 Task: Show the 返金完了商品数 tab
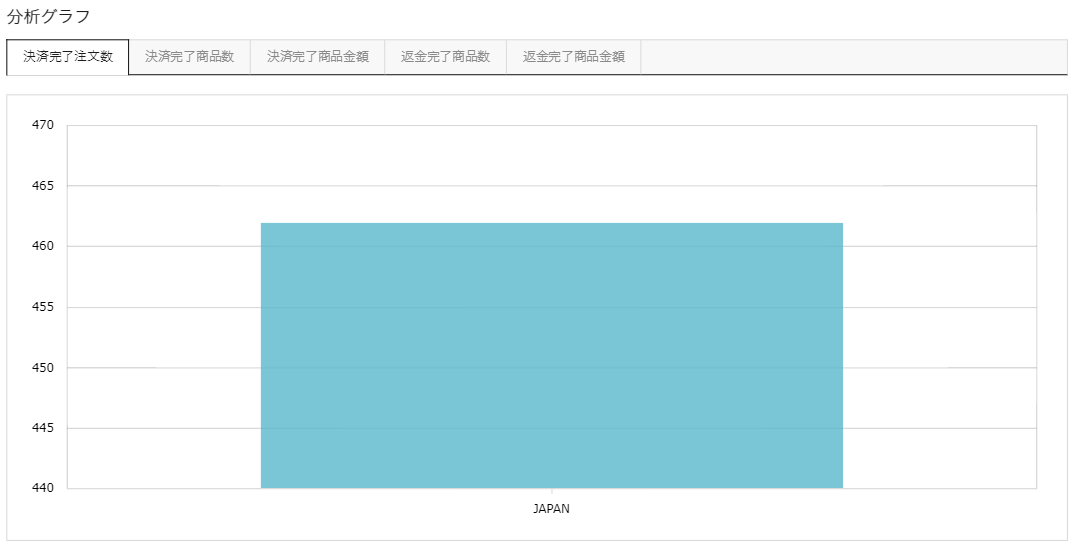pos(445,57)
